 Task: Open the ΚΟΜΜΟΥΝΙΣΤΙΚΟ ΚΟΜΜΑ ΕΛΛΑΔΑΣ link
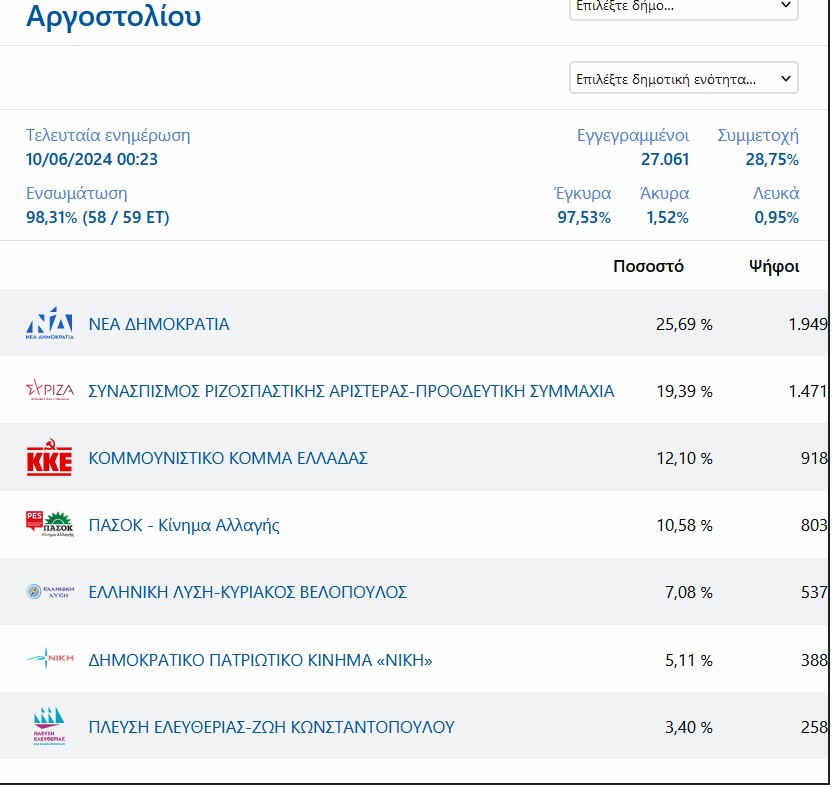[x=228, y=458]
